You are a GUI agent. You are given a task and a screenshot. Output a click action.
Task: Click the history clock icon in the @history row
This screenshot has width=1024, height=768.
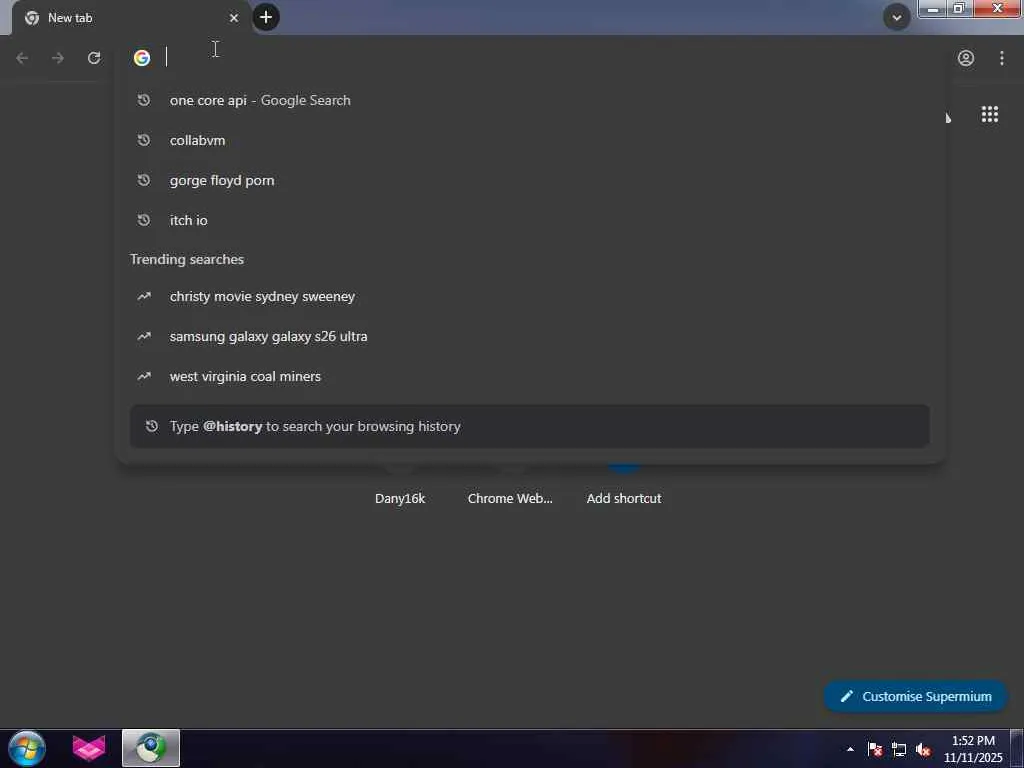152,426
